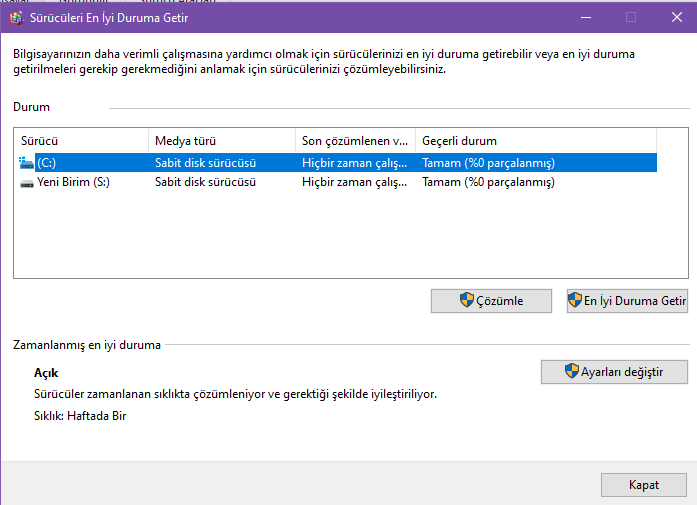Open Ayarları değiştir settings
697x505 pixels.
pyautogui.click(x=614, y=372)
